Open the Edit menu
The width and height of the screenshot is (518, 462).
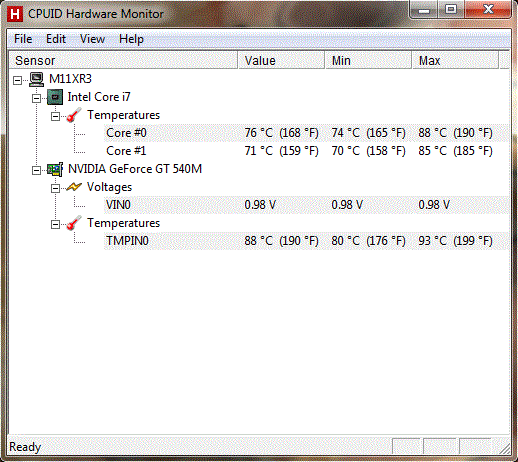coord(56,39)
